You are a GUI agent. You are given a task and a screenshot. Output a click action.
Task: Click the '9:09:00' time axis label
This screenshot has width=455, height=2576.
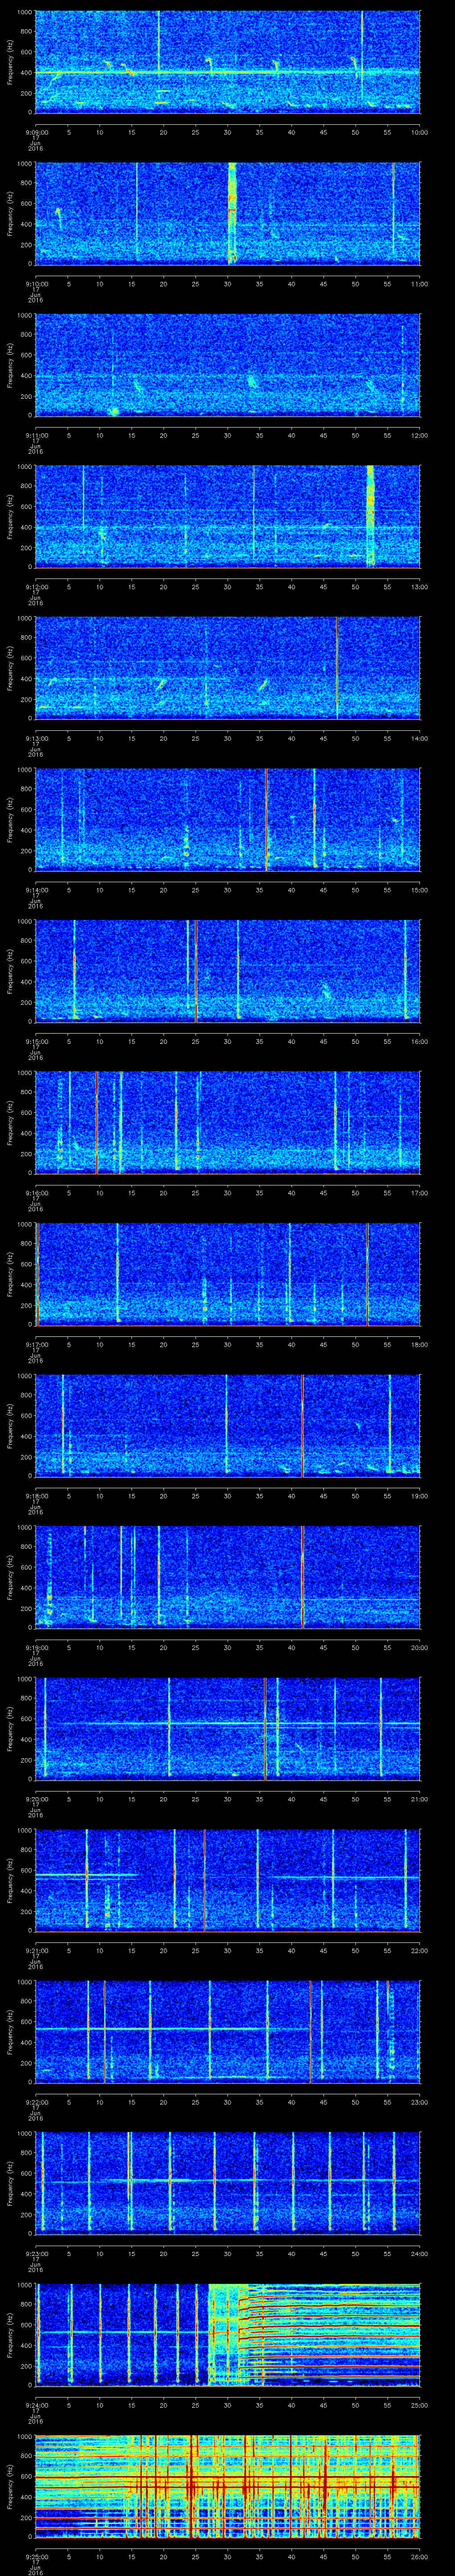[36, 132]
